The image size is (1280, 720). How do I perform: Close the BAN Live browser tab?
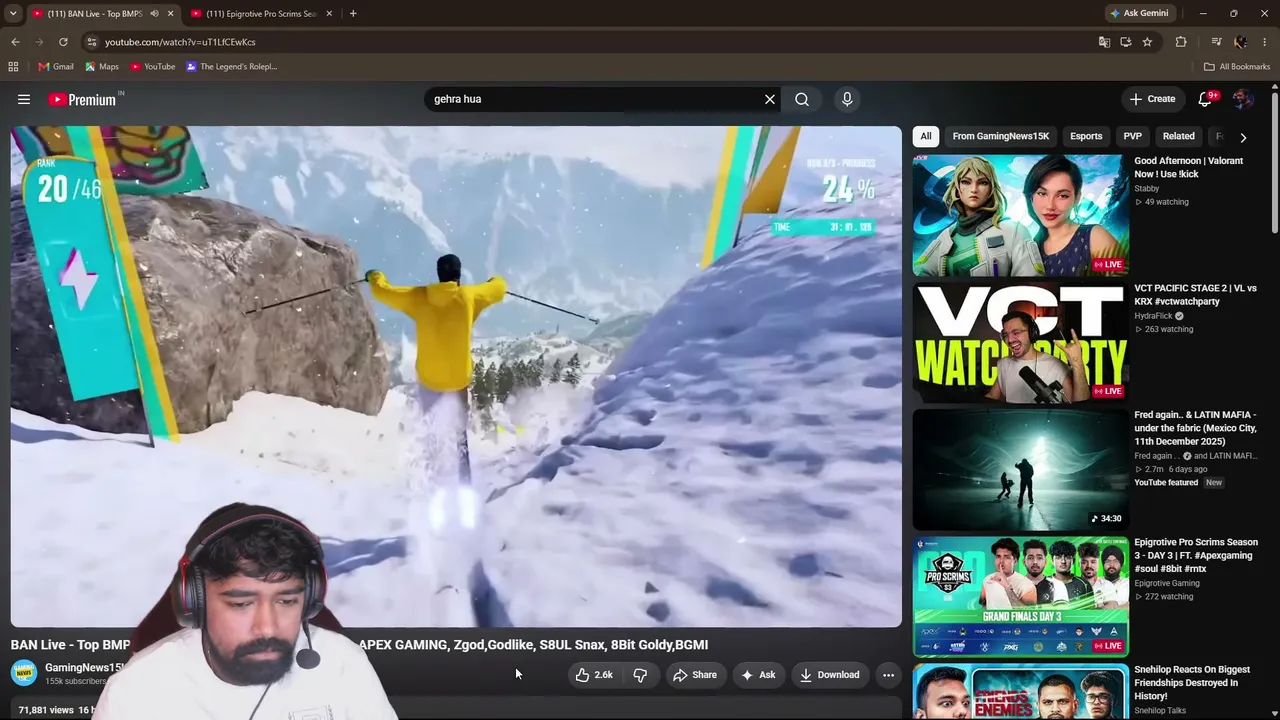170,14
